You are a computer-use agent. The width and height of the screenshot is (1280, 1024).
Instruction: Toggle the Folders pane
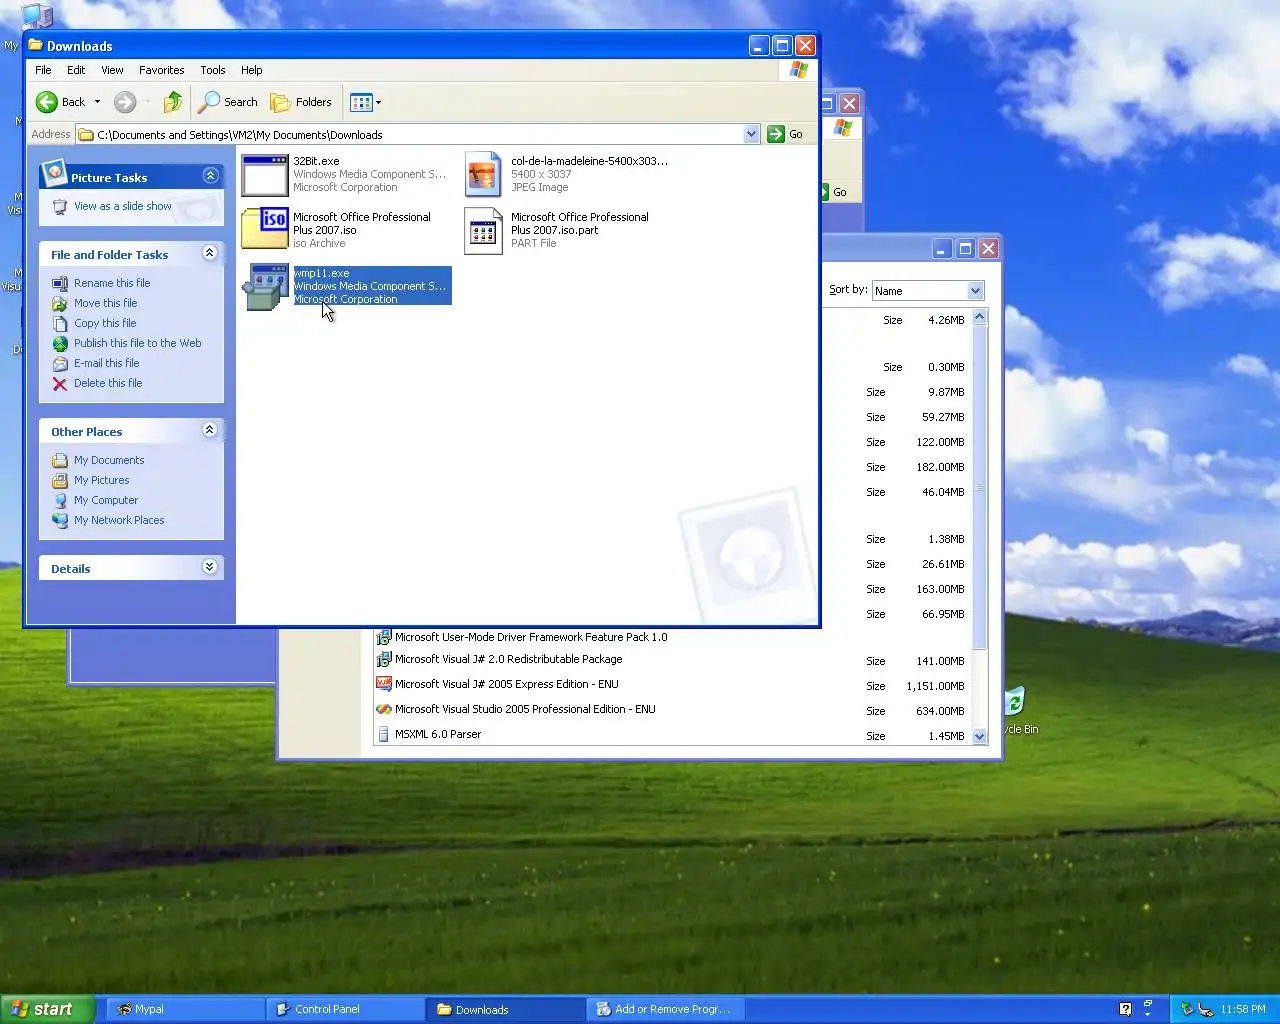click(x=301, y=102)
